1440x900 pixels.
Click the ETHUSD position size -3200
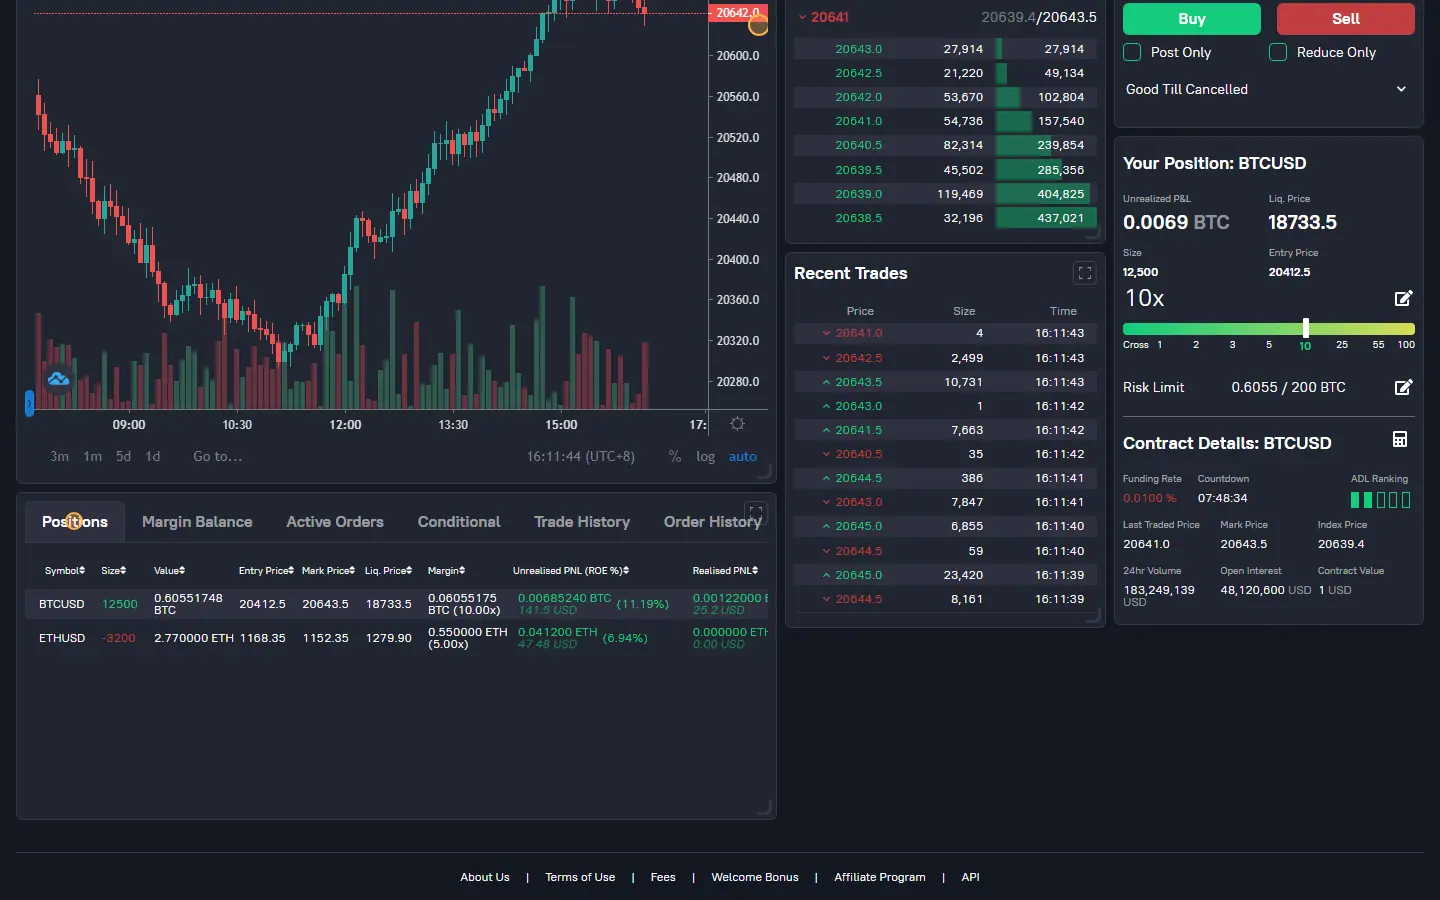click(119, 638)
